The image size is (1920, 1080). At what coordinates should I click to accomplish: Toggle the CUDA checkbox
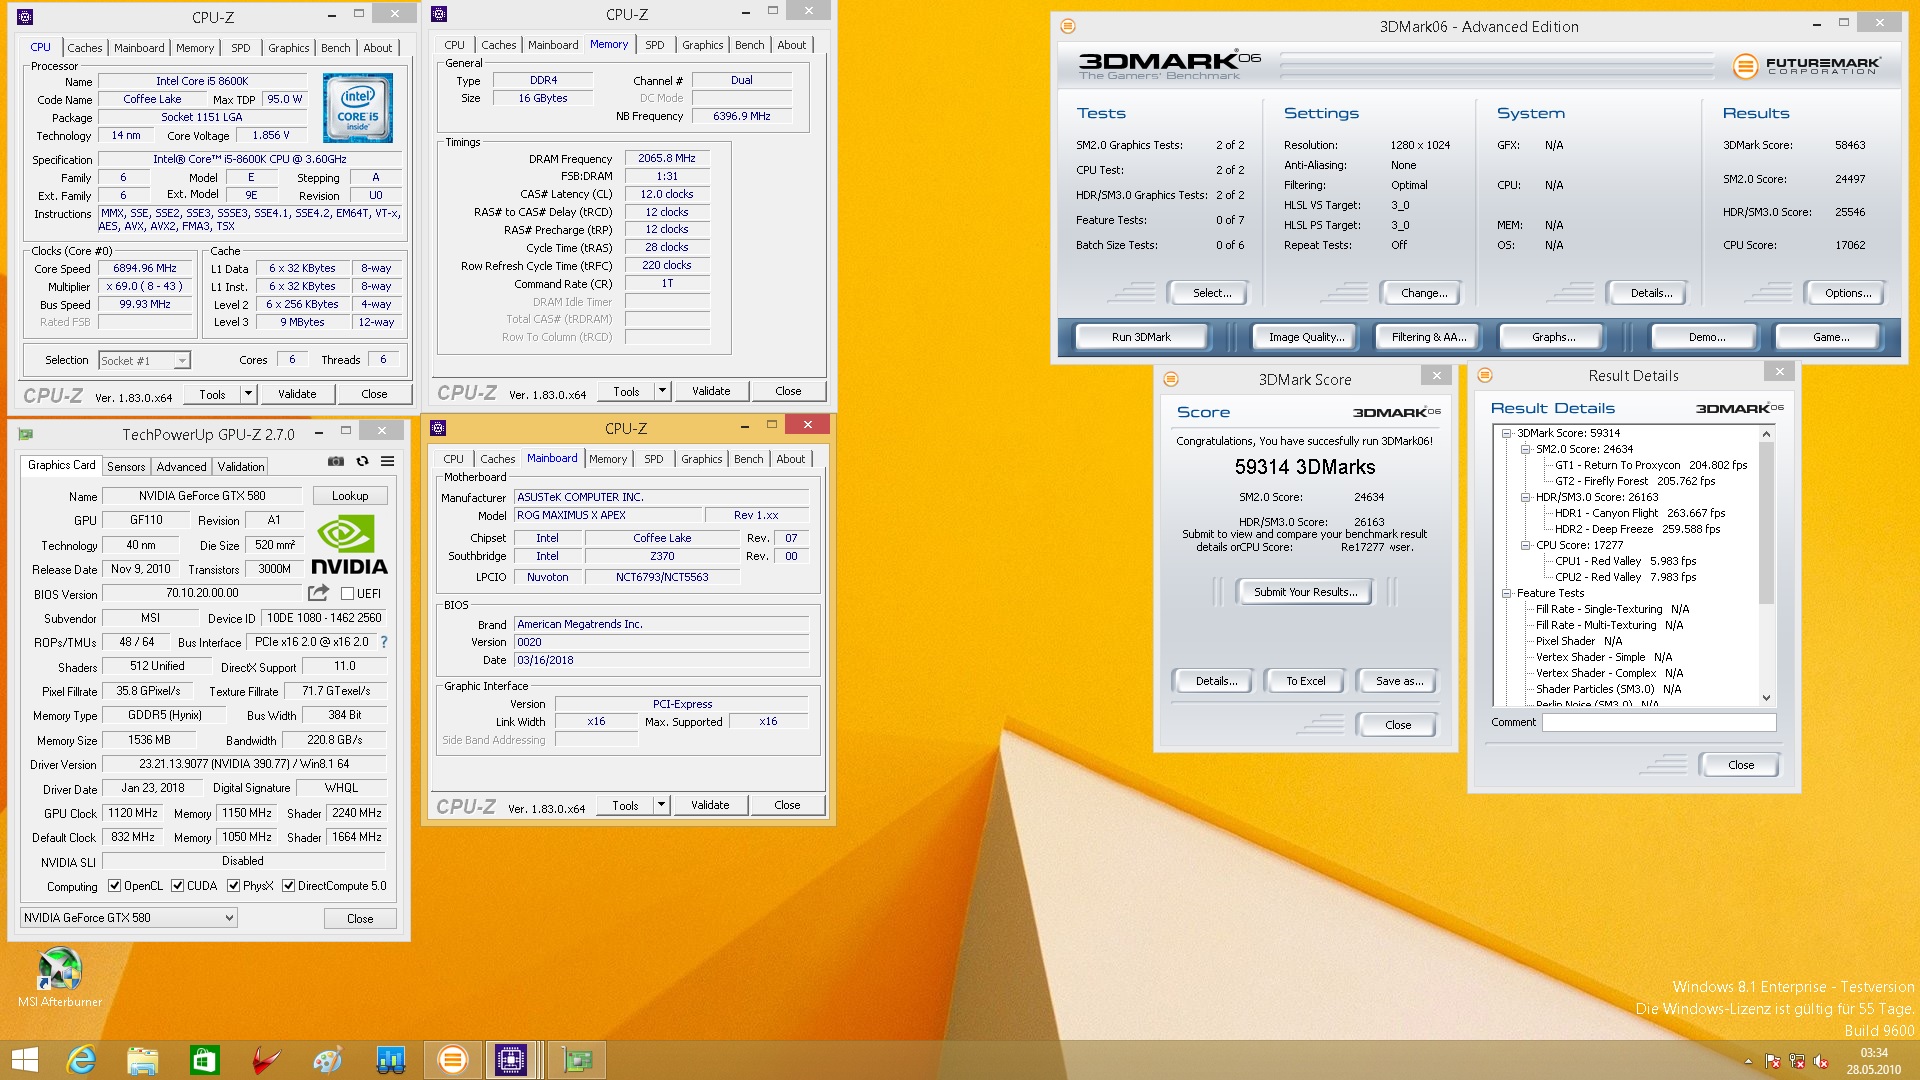click(x=177, y=886)
